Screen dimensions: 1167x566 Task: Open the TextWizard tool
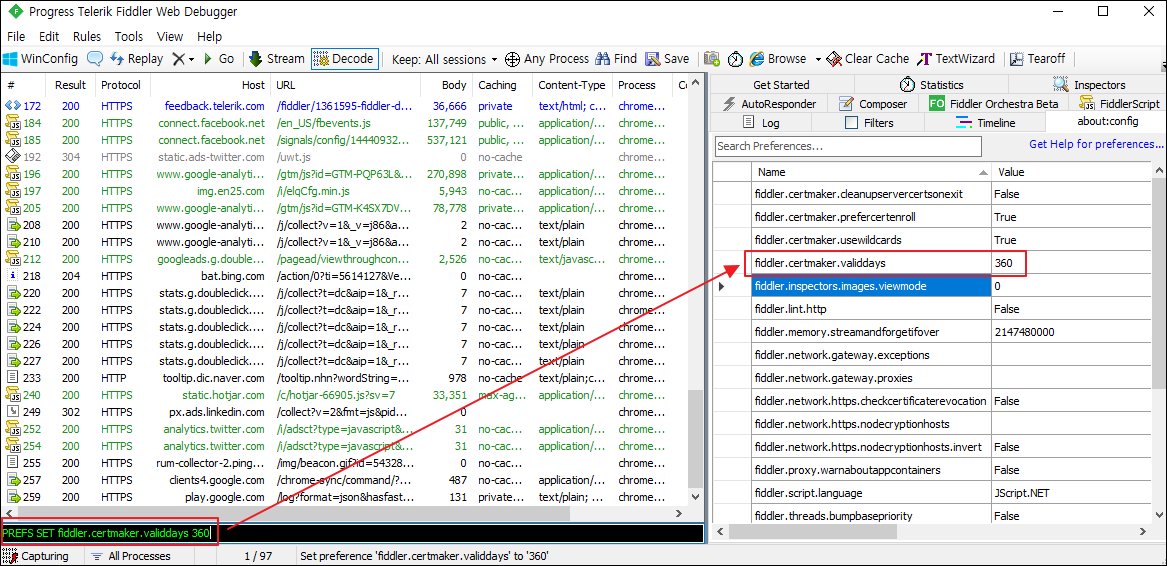click(956, 59)
